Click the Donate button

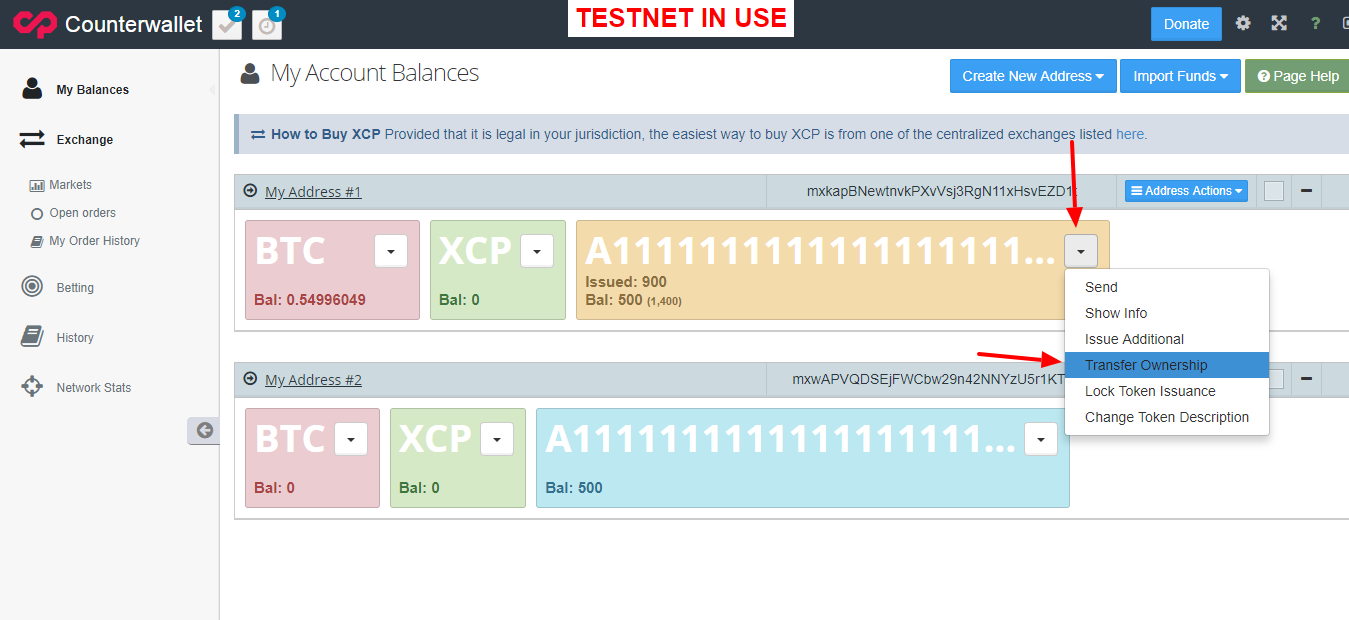point(1186,24)
